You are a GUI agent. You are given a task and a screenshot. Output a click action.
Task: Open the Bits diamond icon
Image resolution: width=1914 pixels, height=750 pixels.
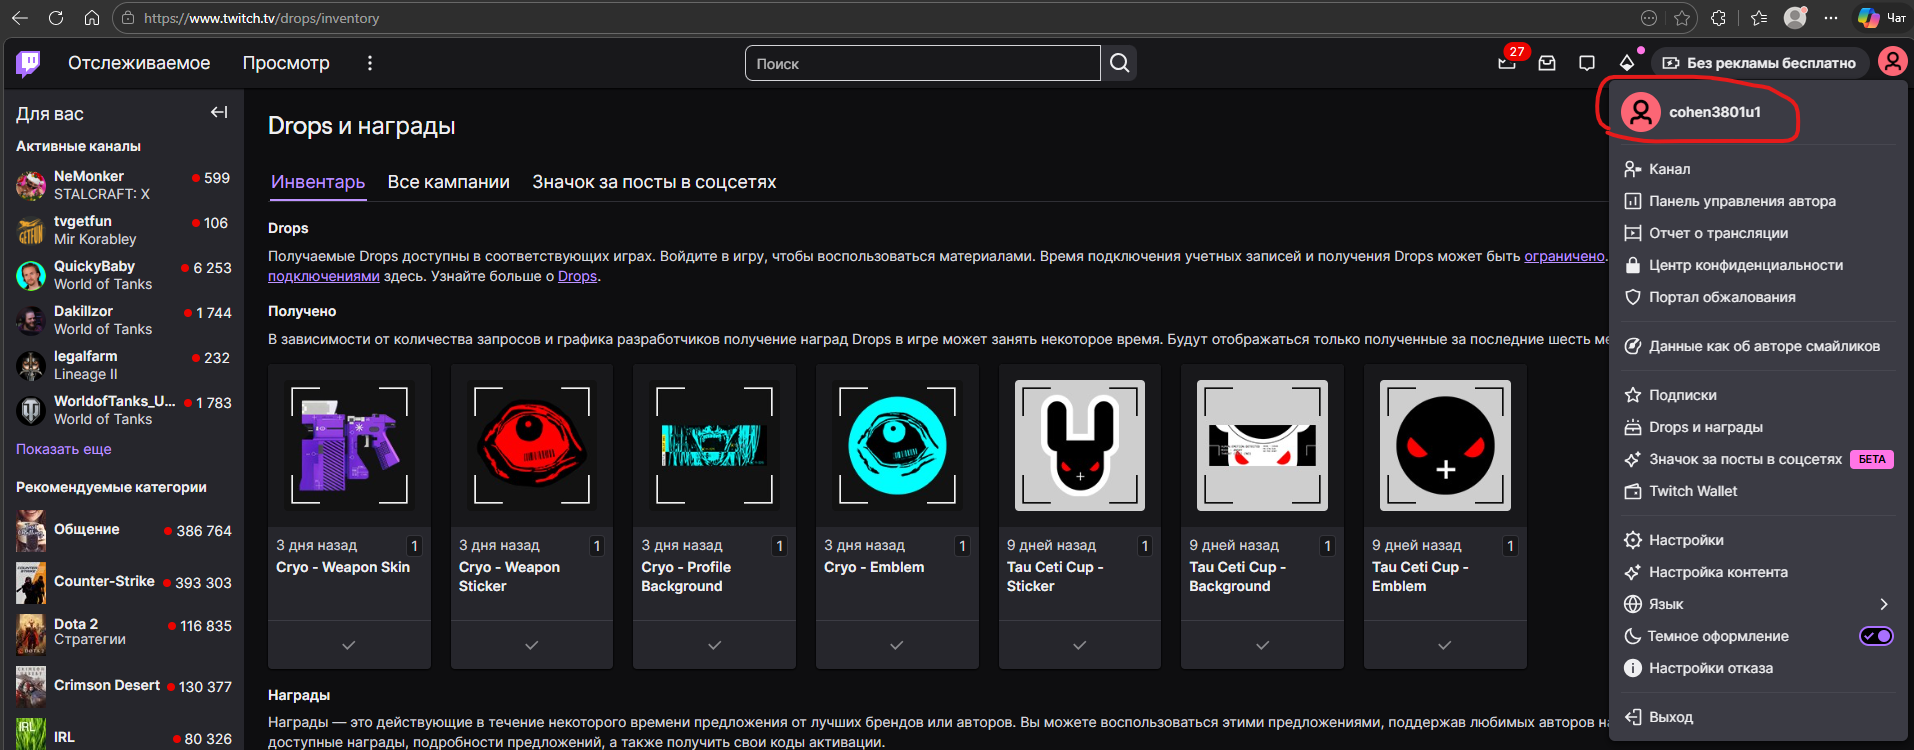[x=1627, y=63]
